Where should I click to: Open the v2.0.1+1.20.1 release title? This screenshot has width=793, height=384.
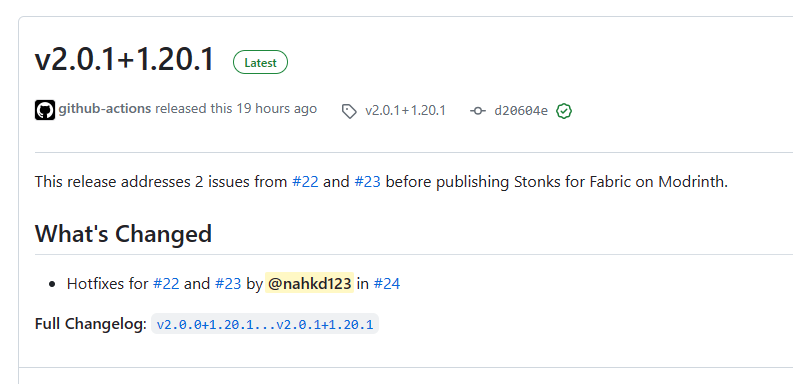click(x=124, y=59)
